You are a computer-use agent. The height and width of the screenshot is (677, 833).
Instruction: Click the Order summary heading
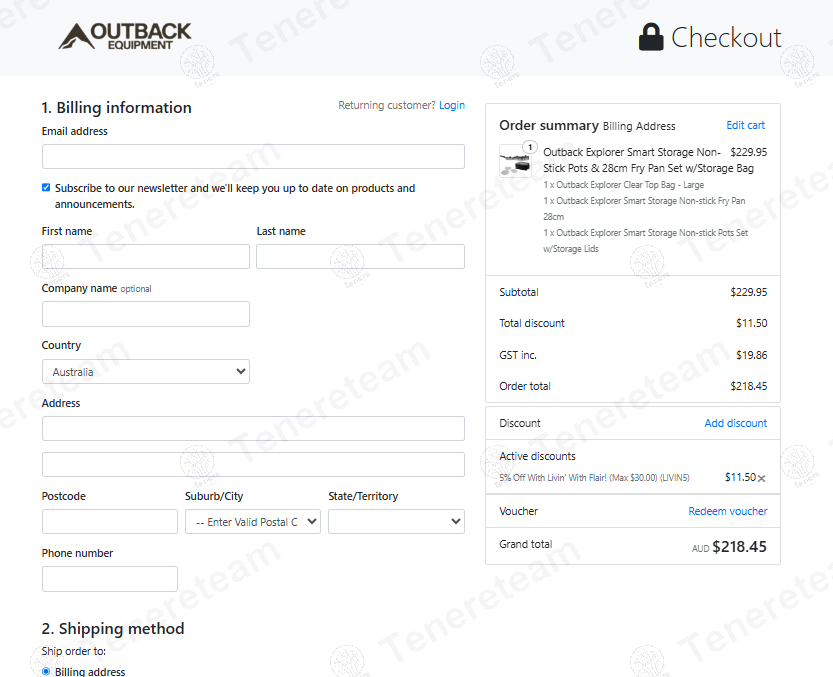[x=549, y=125]
